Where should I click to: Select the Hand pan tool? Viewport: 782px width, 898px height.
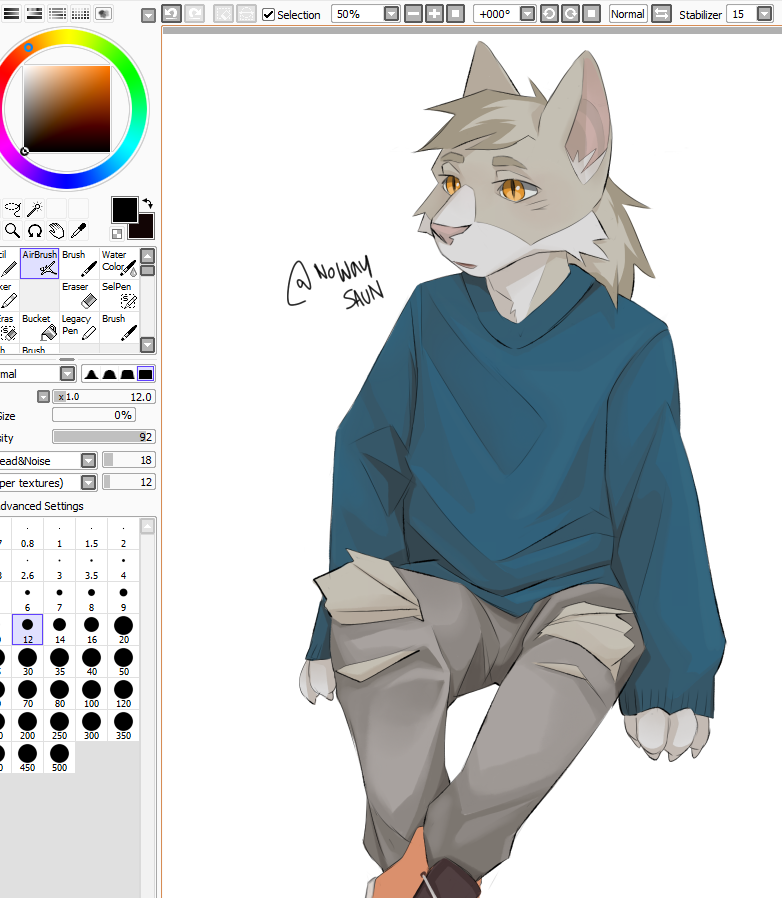56,231
